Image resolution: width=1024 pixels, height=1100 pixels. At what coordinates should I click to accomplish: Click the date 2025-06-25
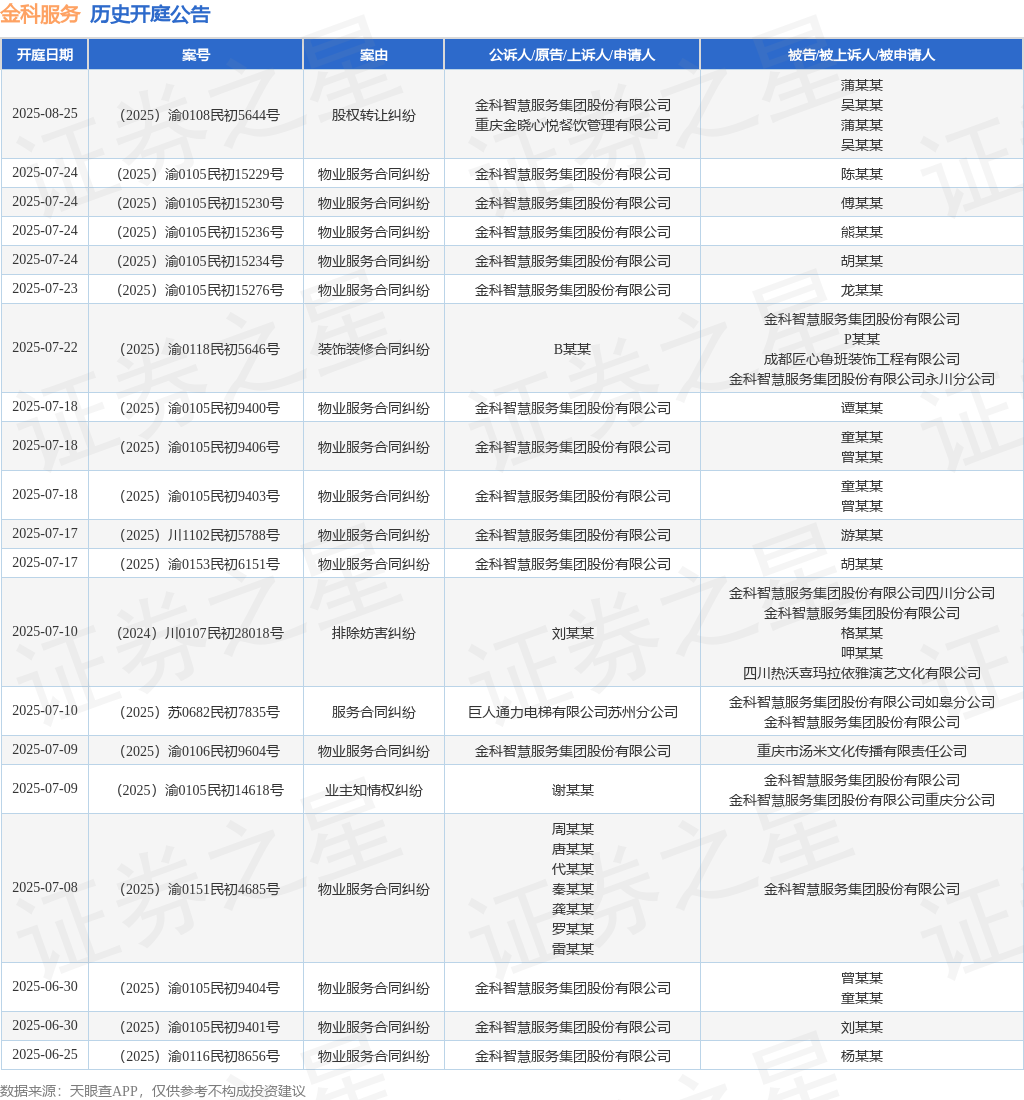point(45,1054)
